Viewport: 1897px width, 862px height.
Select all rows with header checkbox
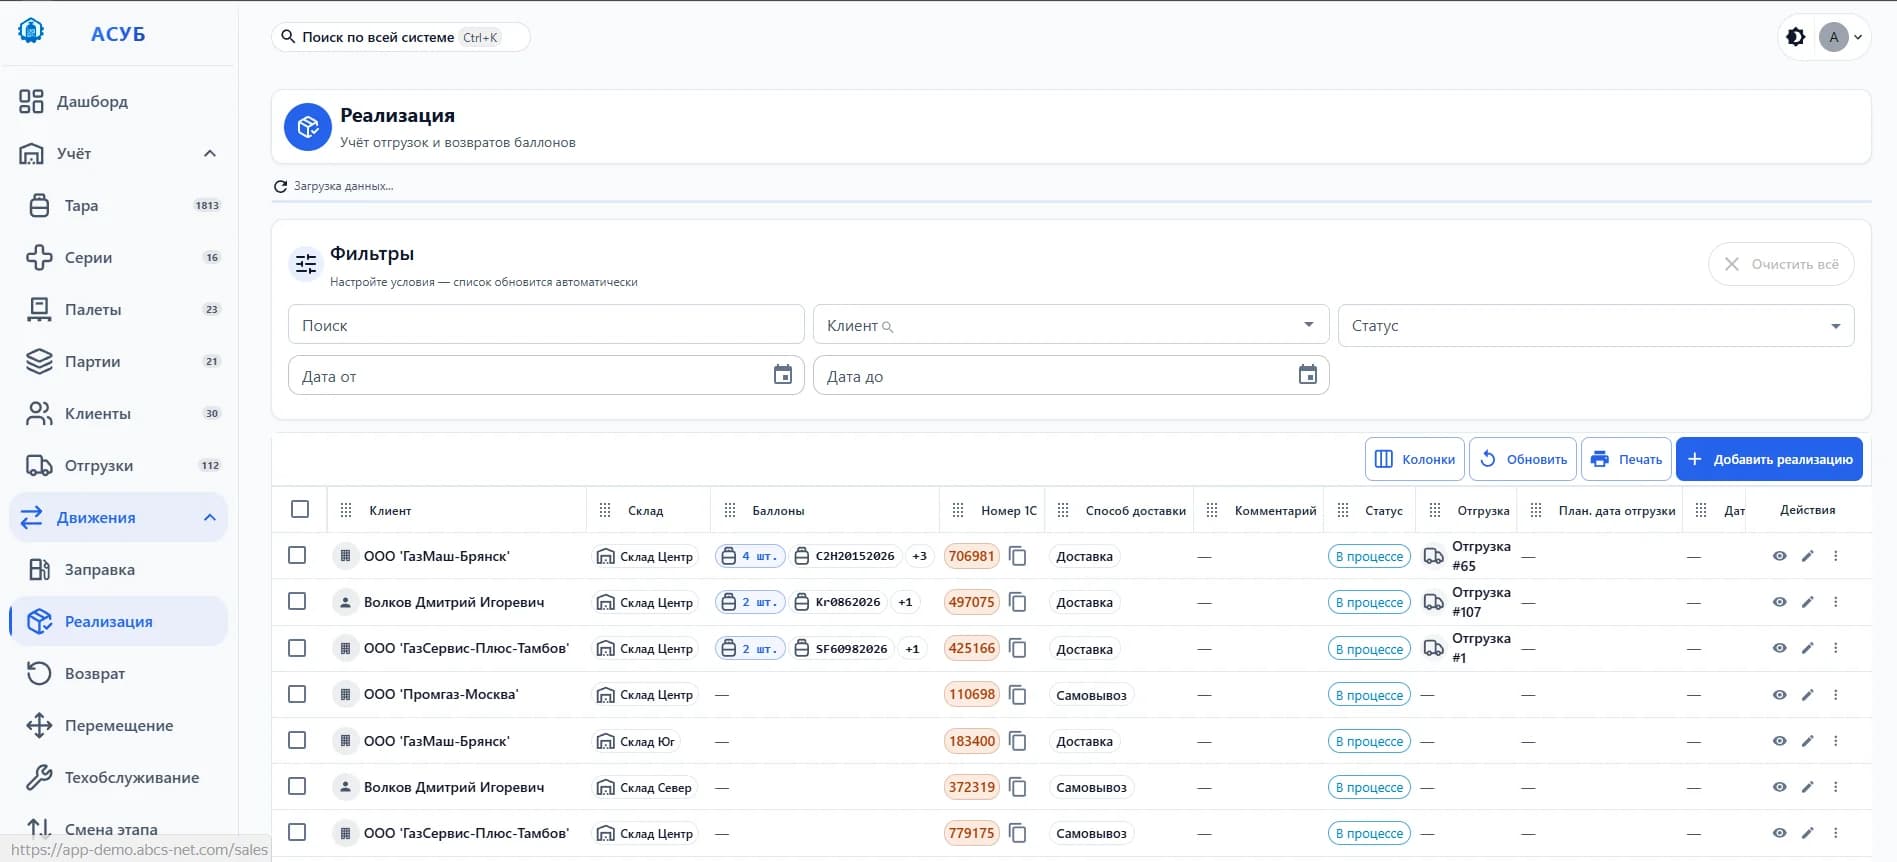tap(300, 509)
